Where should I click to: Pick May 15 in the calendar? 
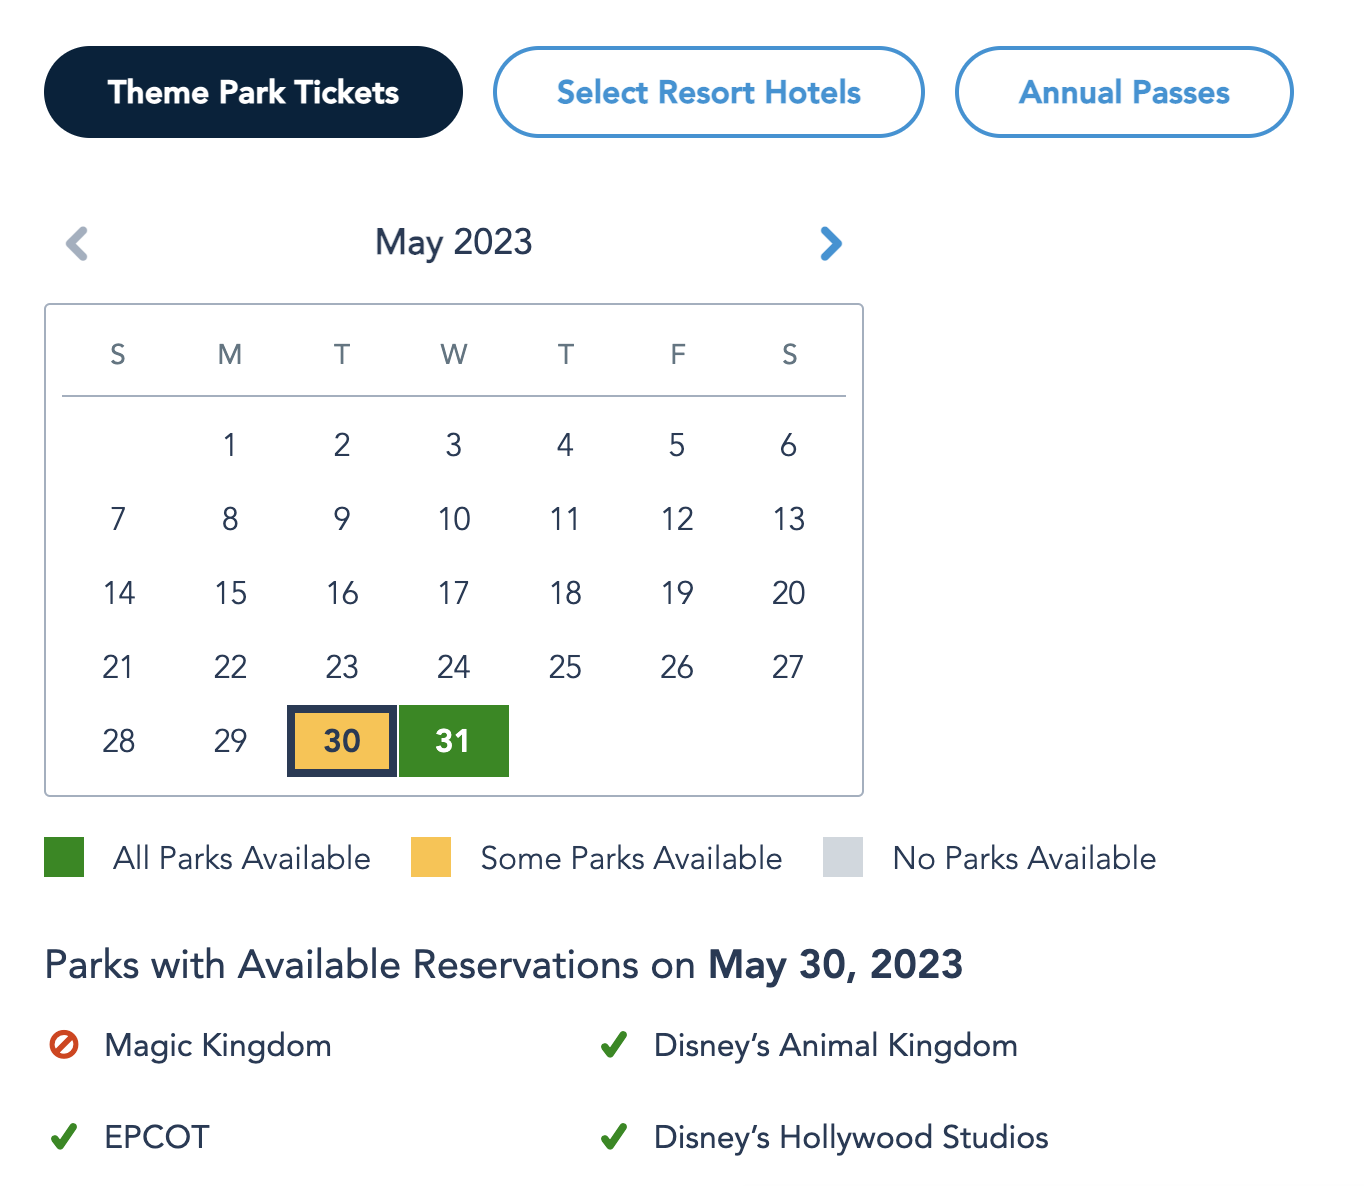coord(230,593)
